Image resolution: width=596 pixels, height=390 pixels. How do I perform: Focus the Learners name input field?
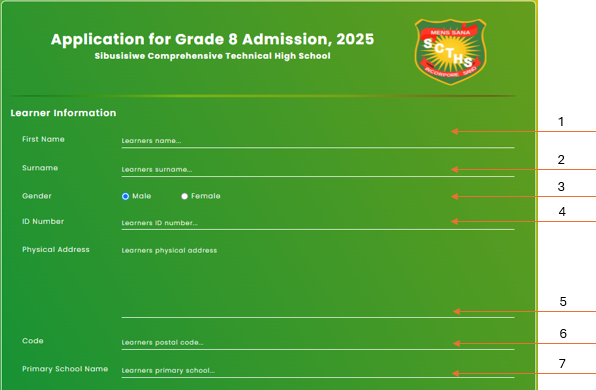[x=318, y=141]
